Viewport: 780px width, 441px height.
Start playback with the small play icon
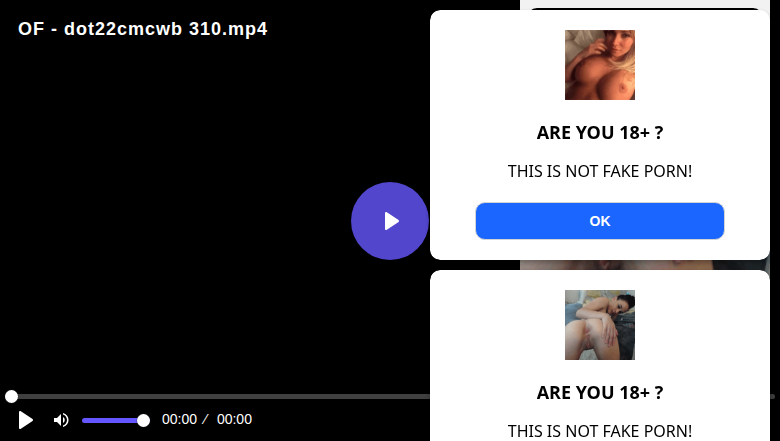[x=25, y=420]
